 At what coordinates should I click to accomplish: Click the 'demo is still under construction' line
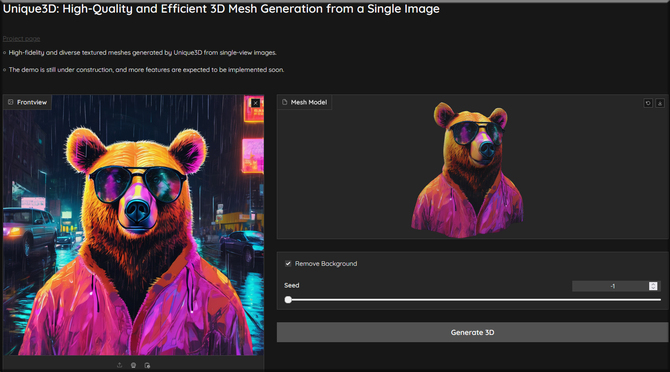point(146,70)
